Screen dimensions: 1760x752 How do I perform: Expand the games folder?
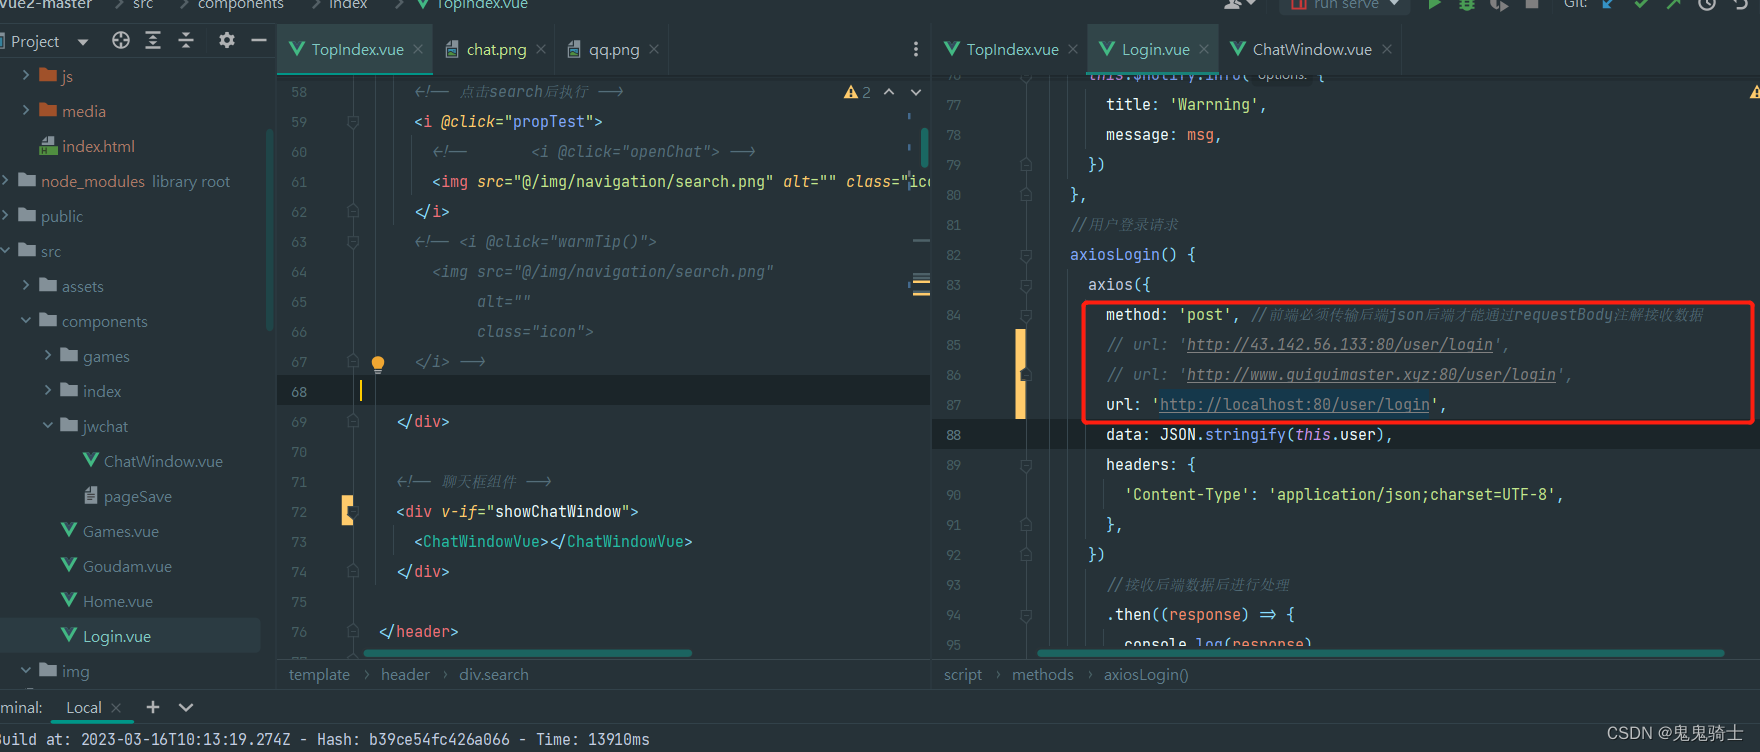pos(47,355)
